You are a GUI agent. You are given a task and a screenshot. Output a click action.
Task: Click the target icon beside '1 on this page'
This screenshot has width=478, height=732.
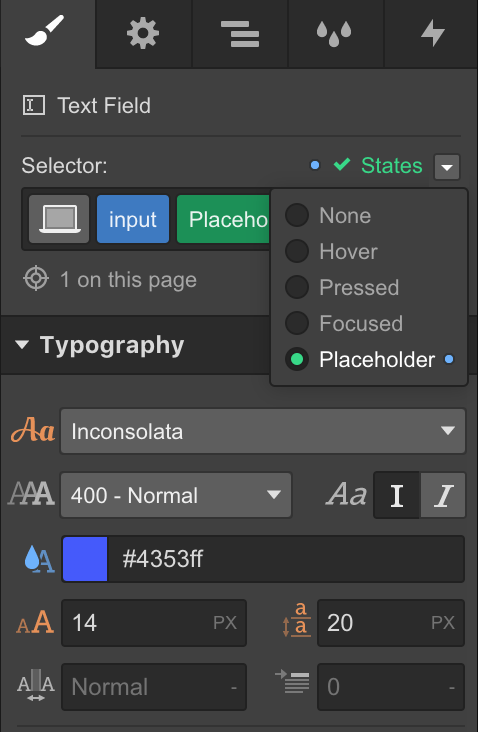coord(36,279)
